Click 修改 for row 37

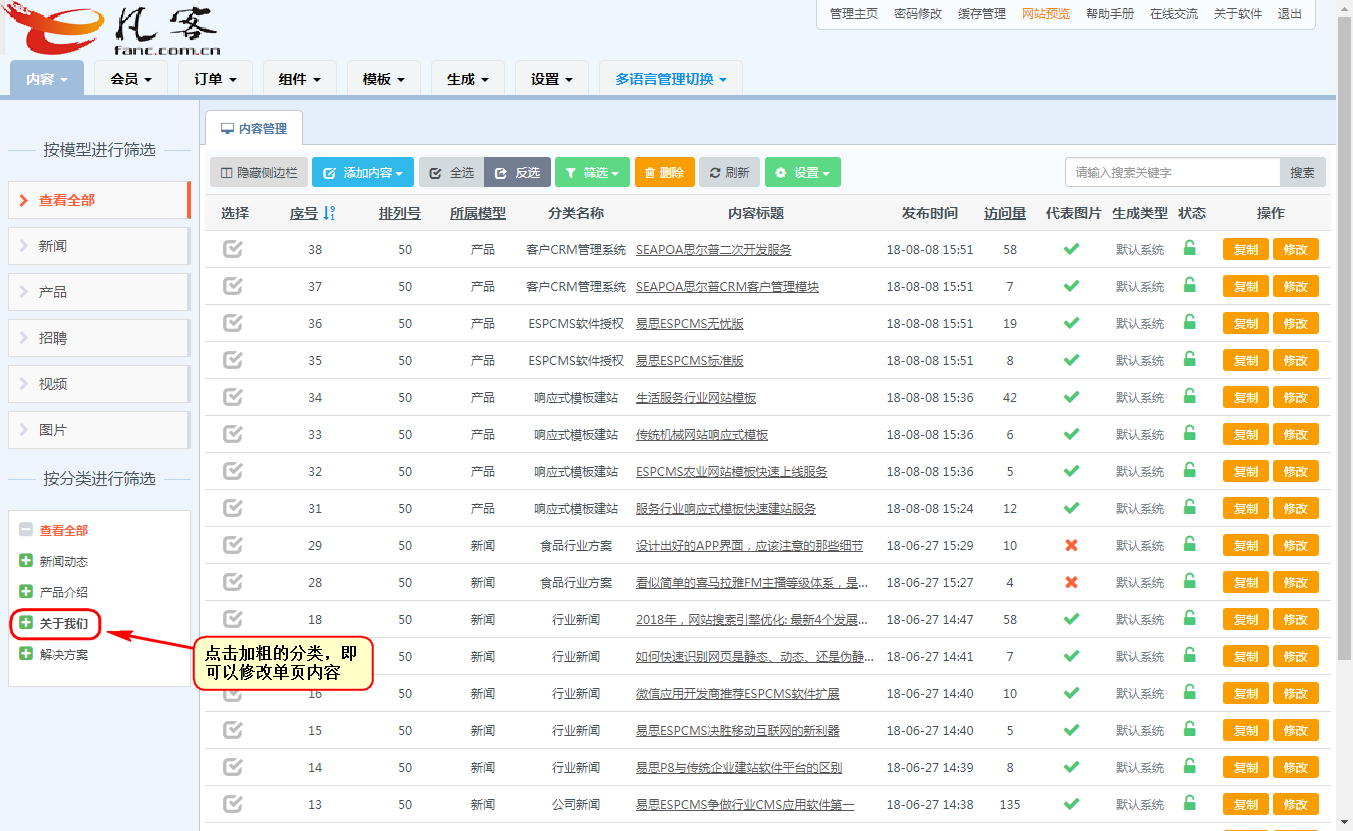point(1296,286)
